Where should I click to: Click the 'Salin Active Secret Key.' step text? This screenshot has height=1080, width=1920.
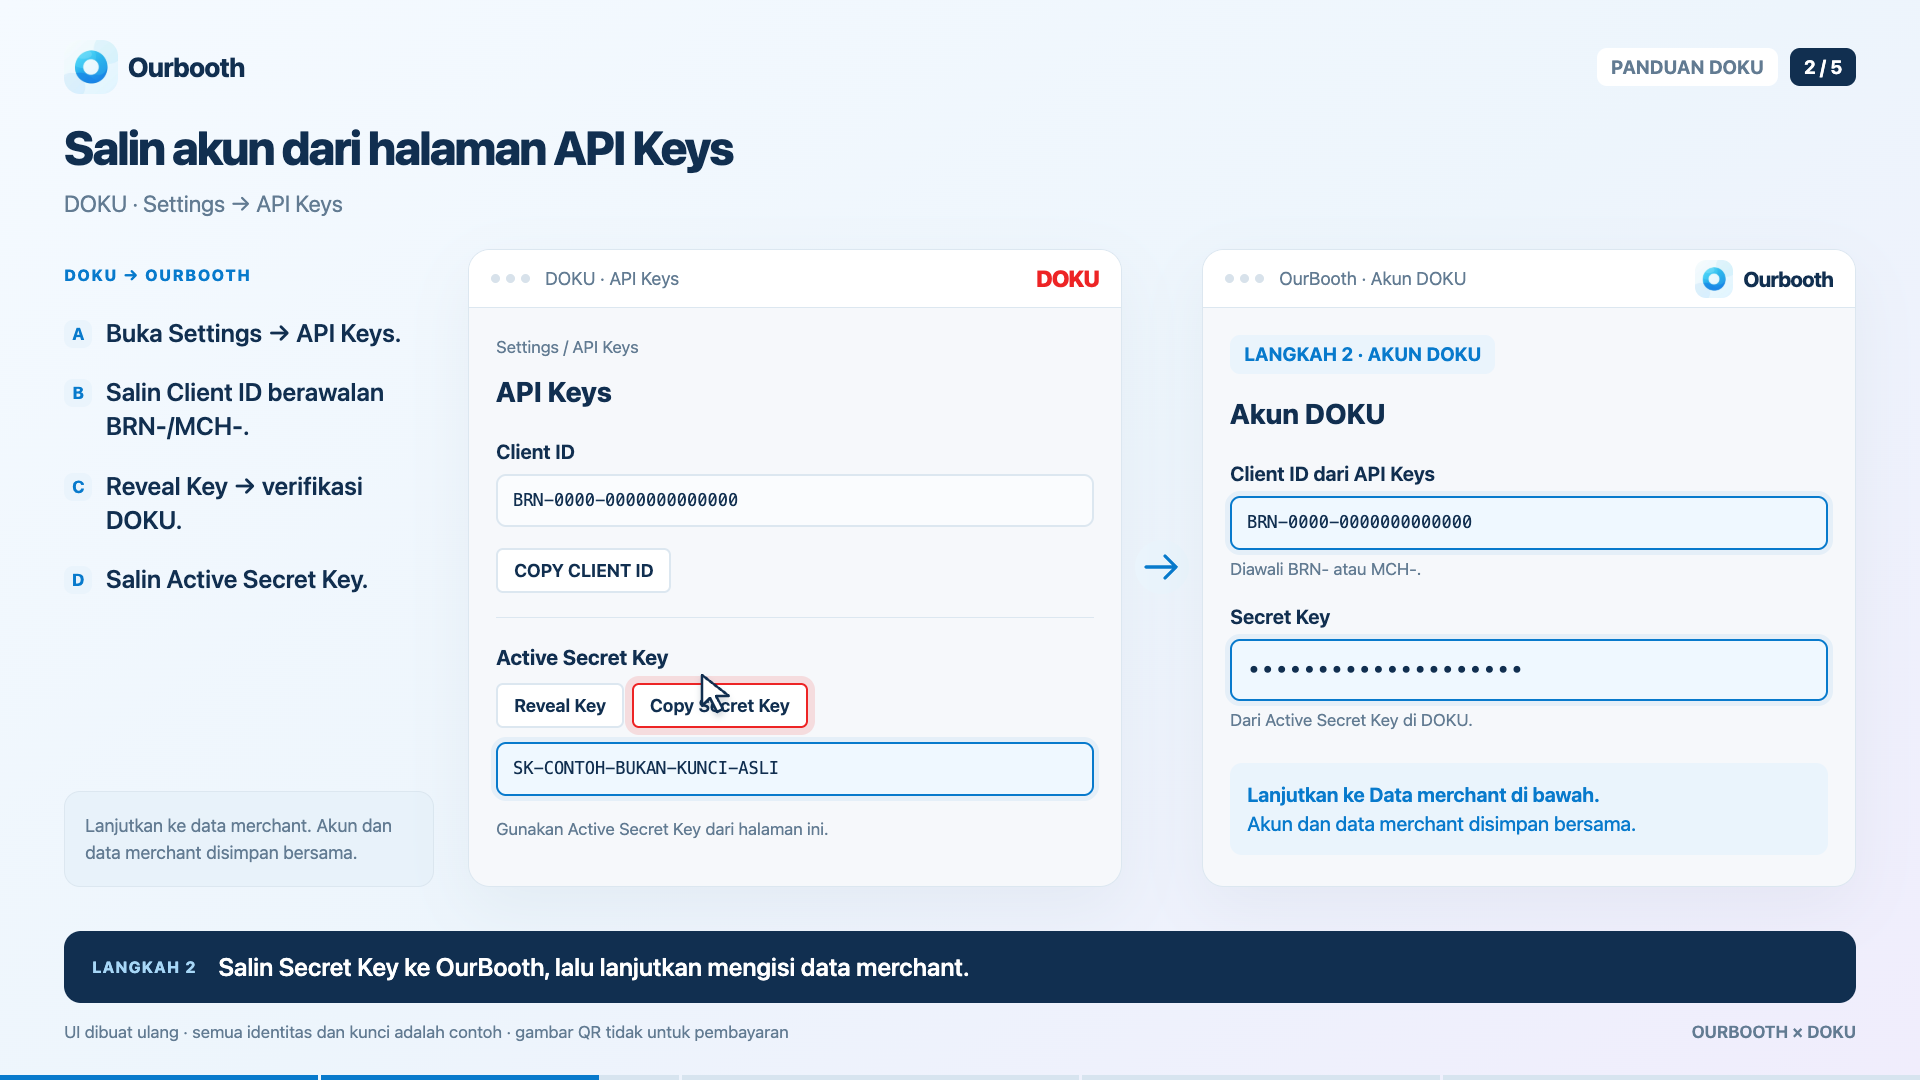coord(237,580)
